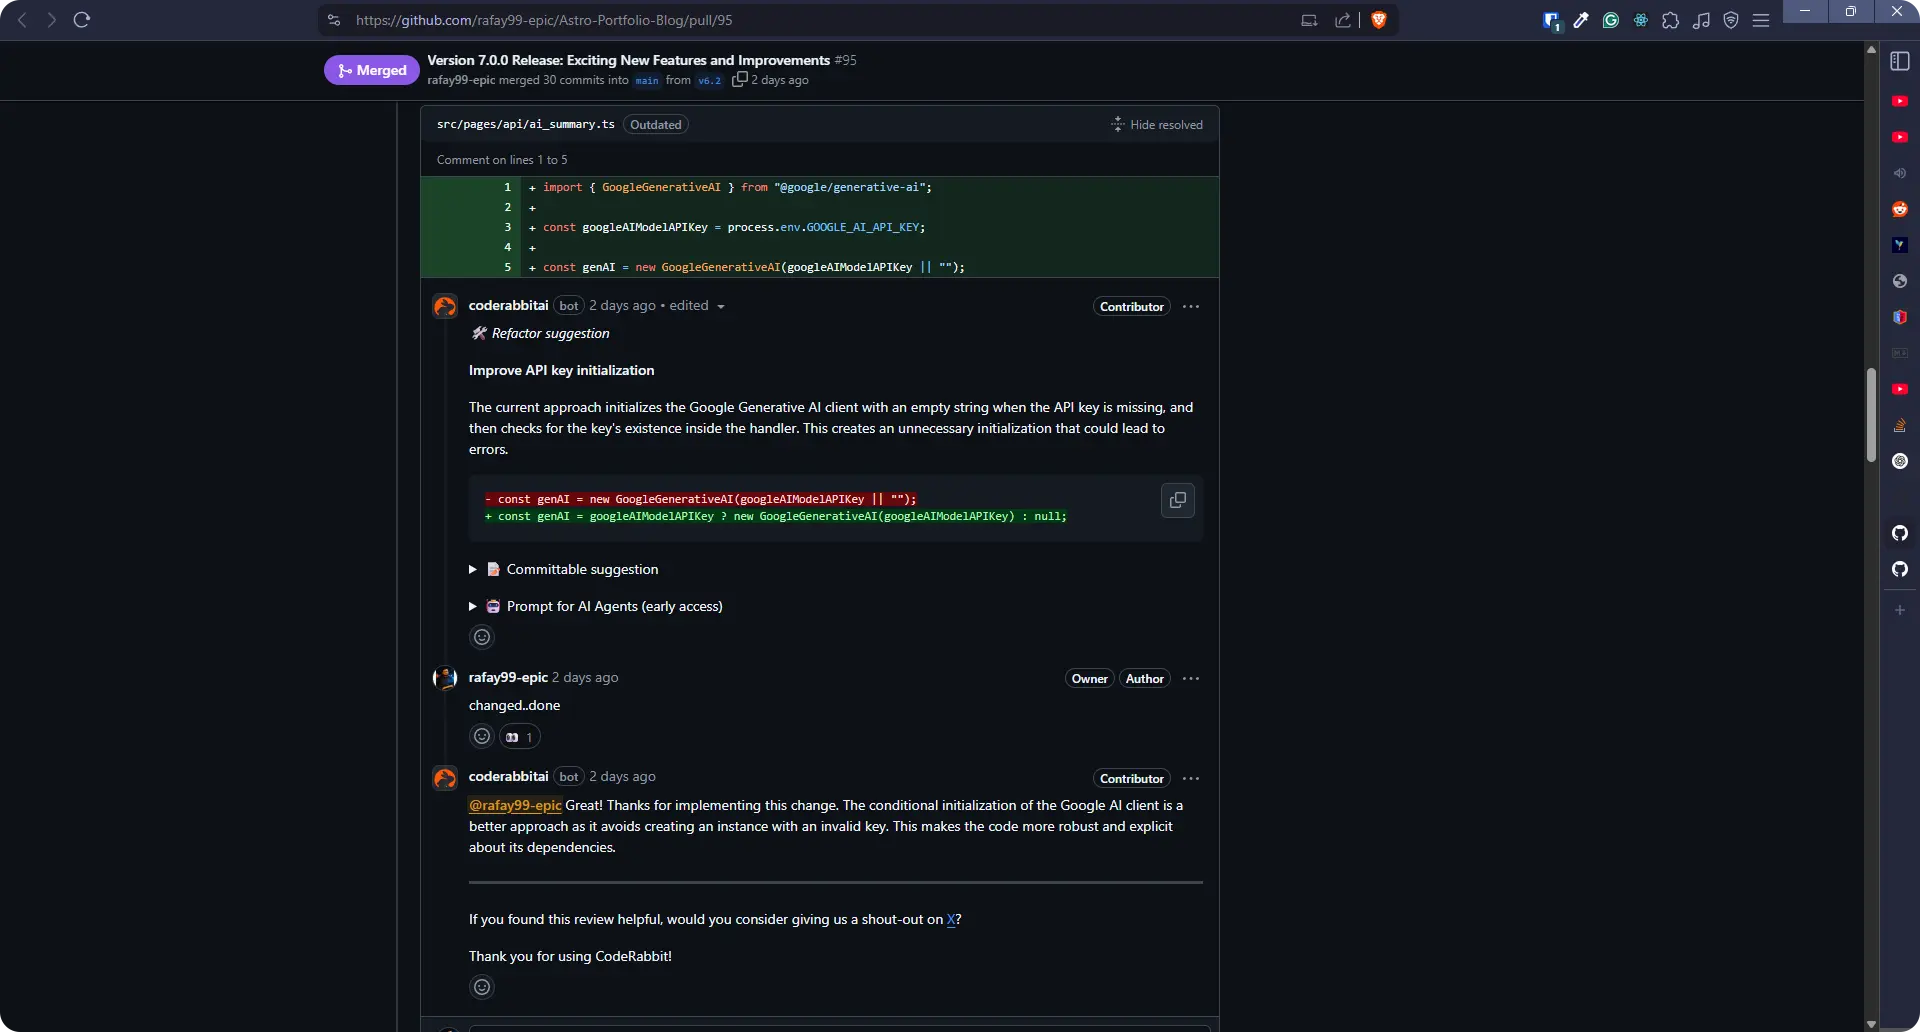Image resolution: width=1920 pixels, height=1032 pixels.
Task: Click the Contributor badge on refactor suggestion
Action: pos(1132,307)
